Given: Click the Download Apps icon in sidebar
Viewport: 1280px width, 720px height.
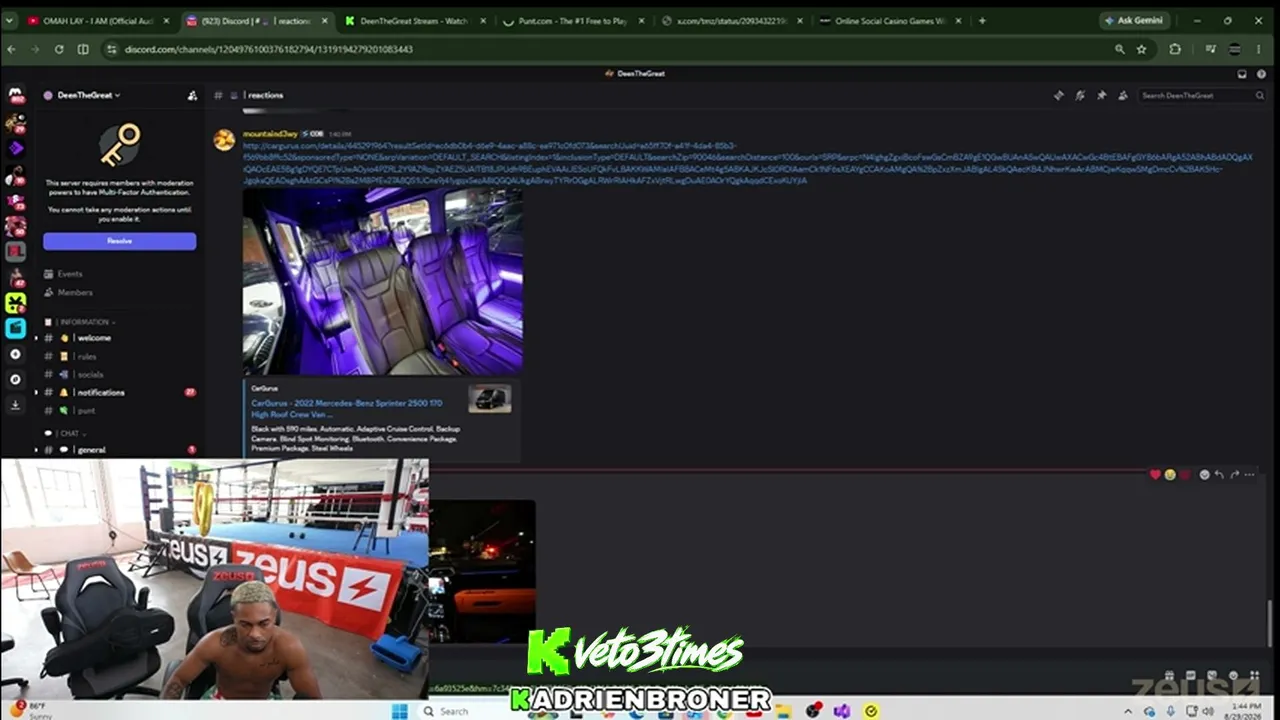Looking at the screenshot, I should [x=15, y=405].
